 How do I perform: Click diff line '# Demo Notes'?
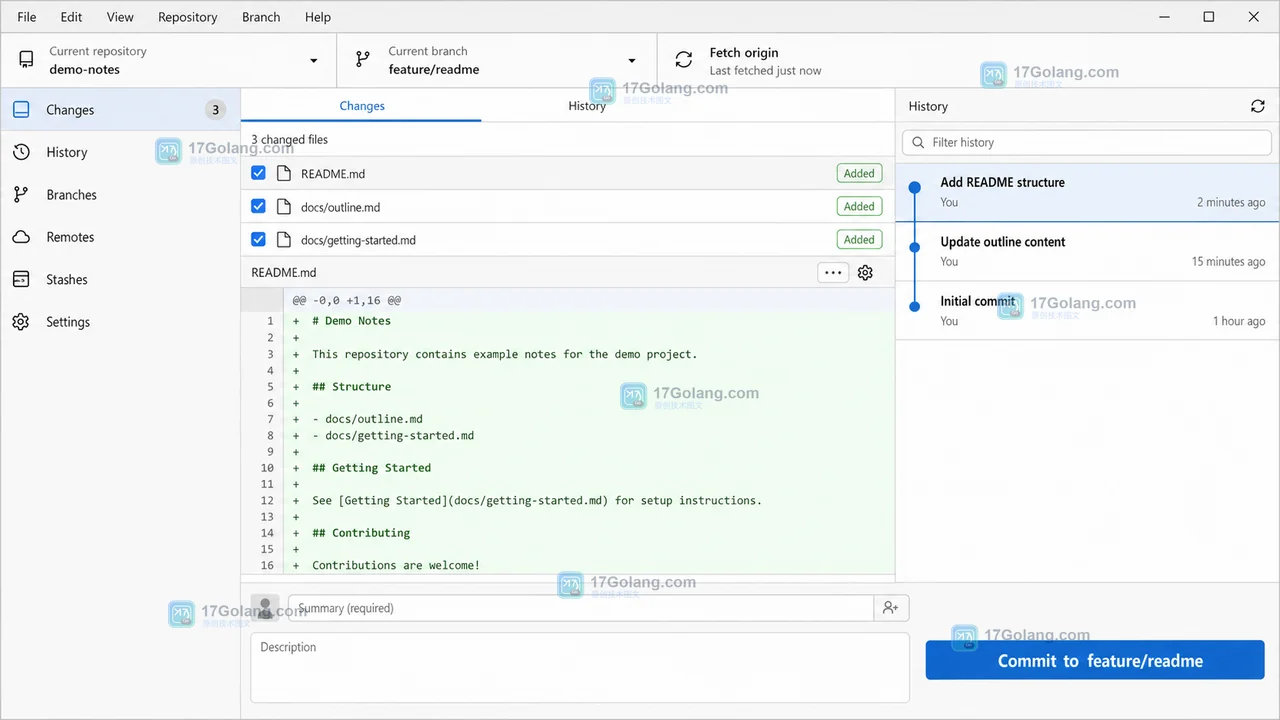(351, 321)
